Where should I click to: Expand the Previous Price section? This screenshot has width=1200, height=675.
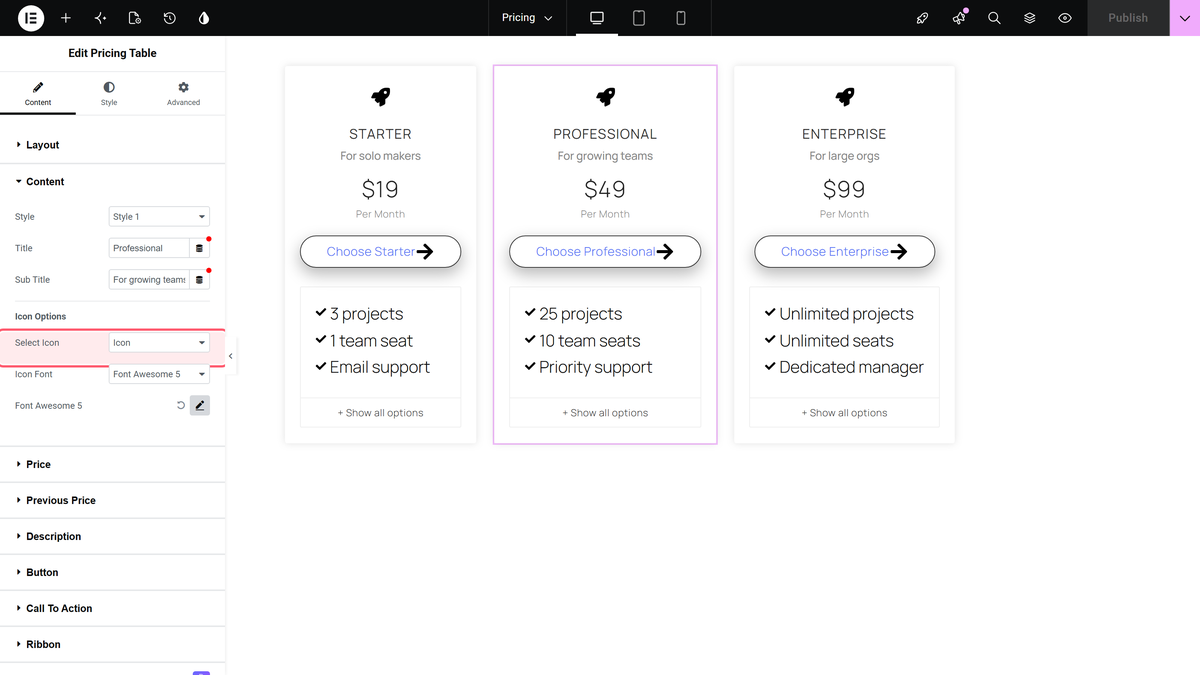(x=113, y=501)
